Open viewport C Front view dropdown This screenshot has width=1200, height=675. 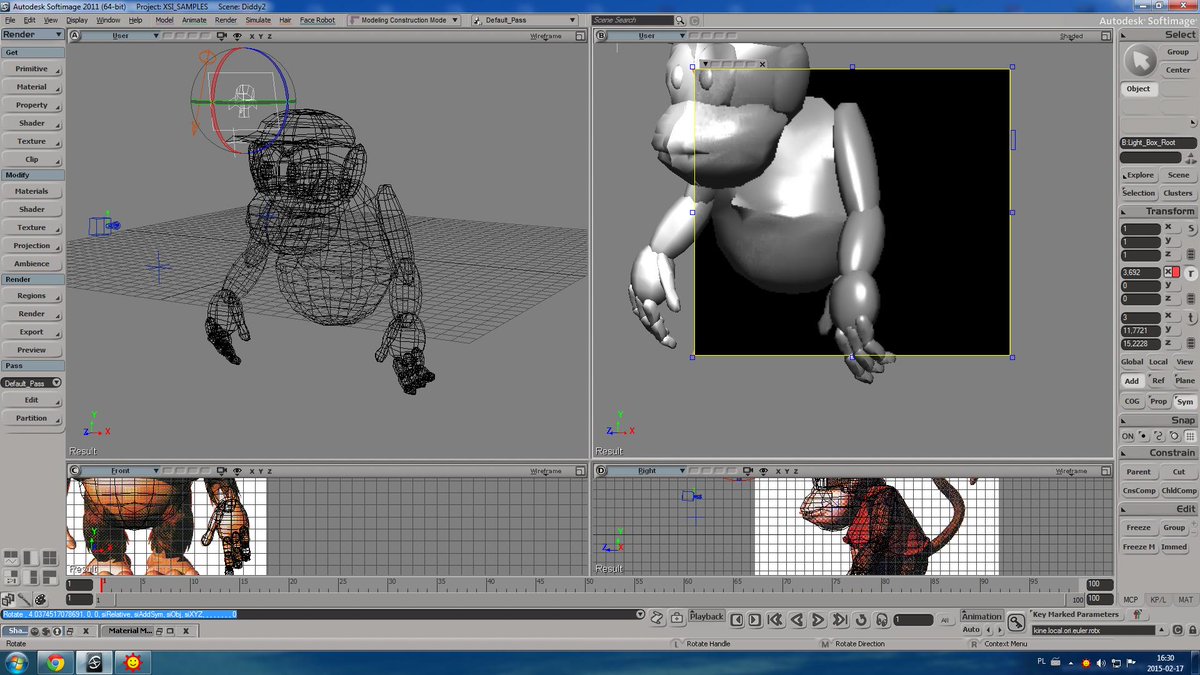(120, 471)
